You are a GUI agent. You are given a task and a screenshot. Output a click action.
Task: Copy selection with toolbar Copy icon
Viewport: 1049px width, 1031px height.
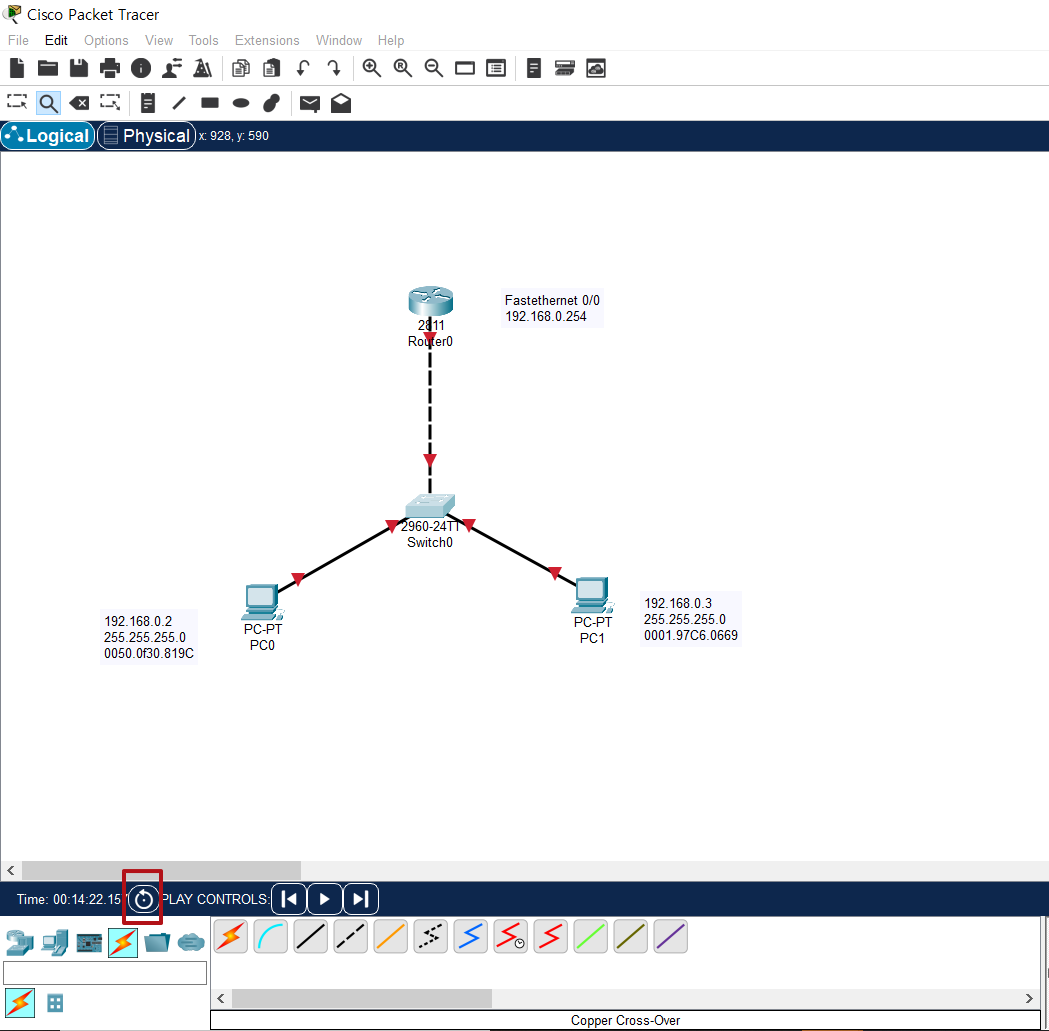241,68
